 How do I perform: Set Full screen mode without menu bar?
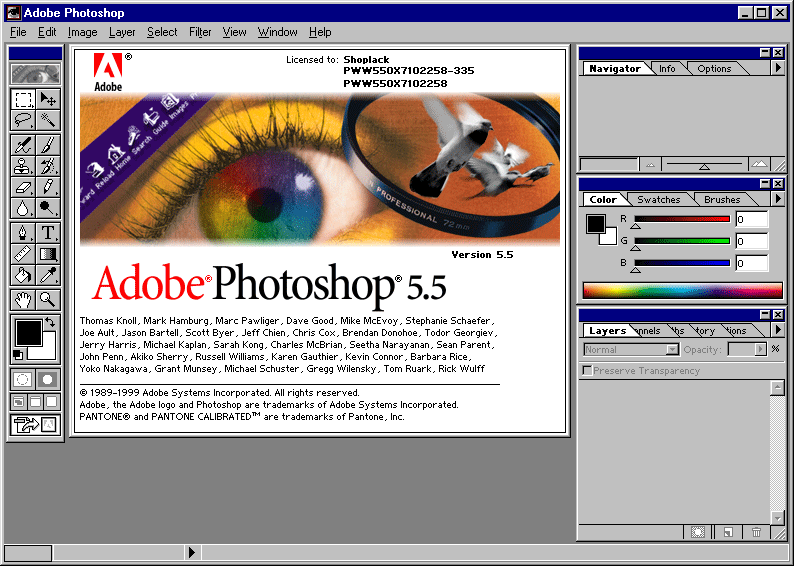(x=52, y=402)
